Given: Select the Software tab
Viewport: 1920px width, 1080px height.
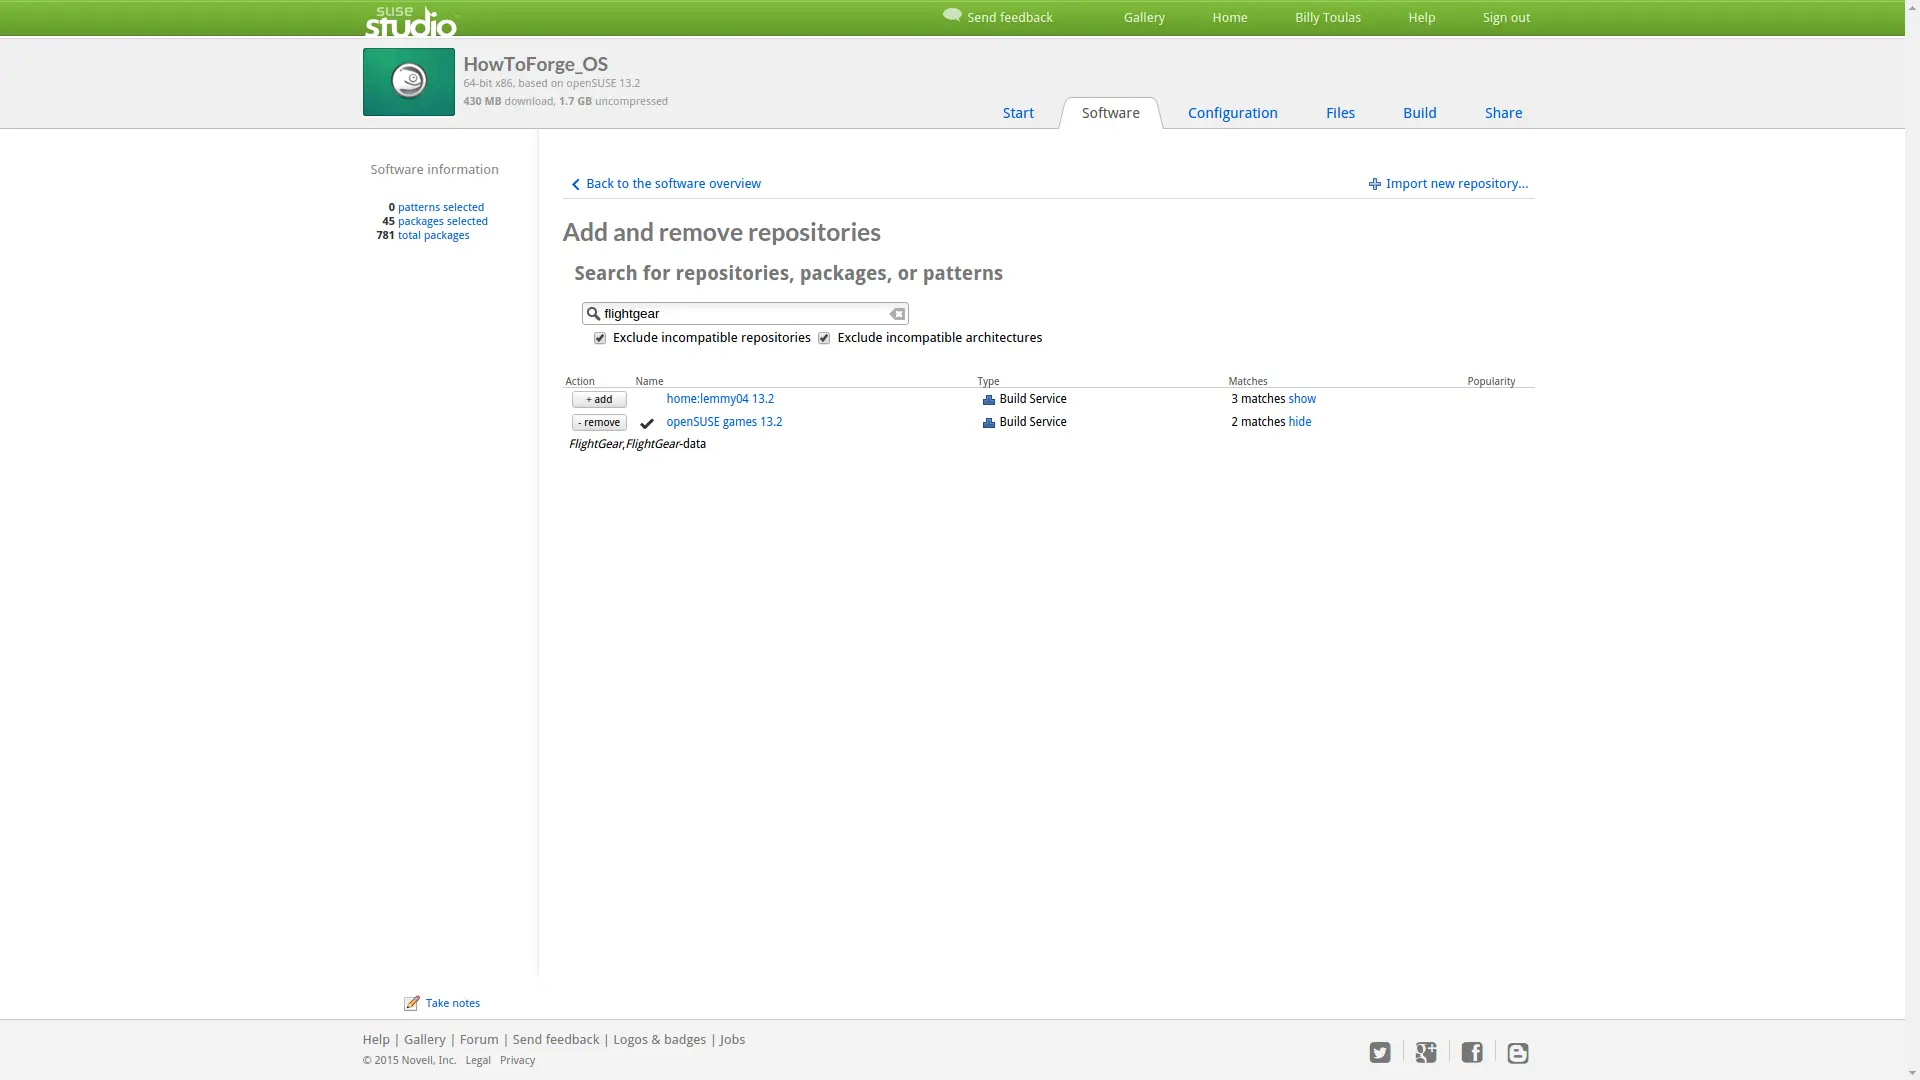Looking at the screenshot, I should pyautogui.click(x=1110, y=113).
